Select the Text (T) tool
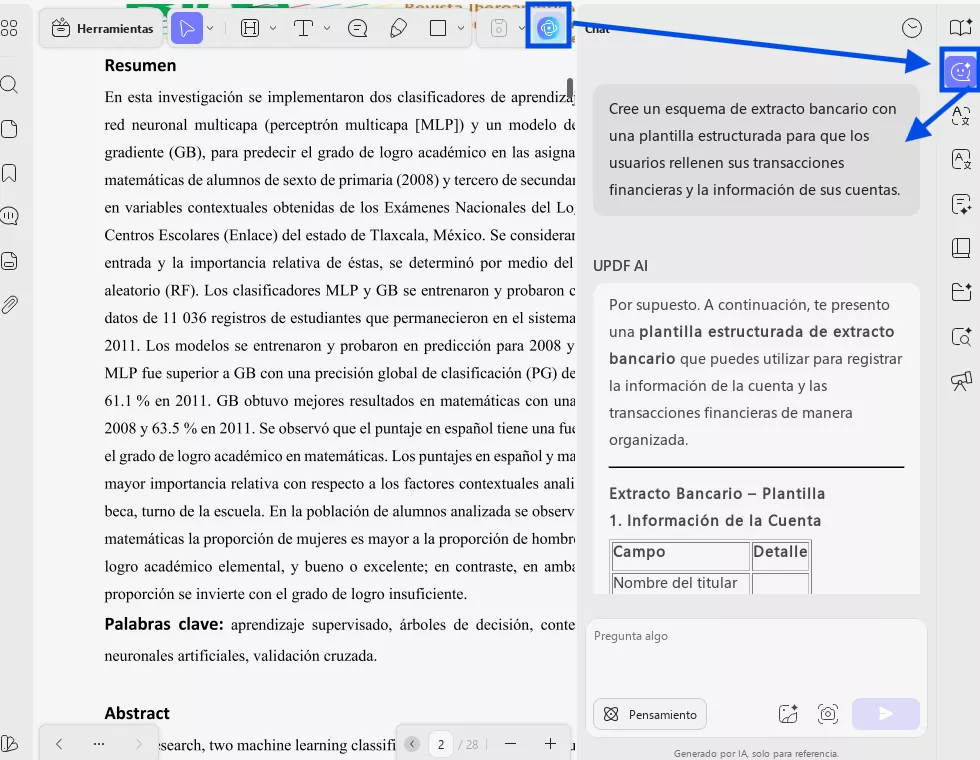Viewport: 980px width, 760px height. (x=304, y=28)
